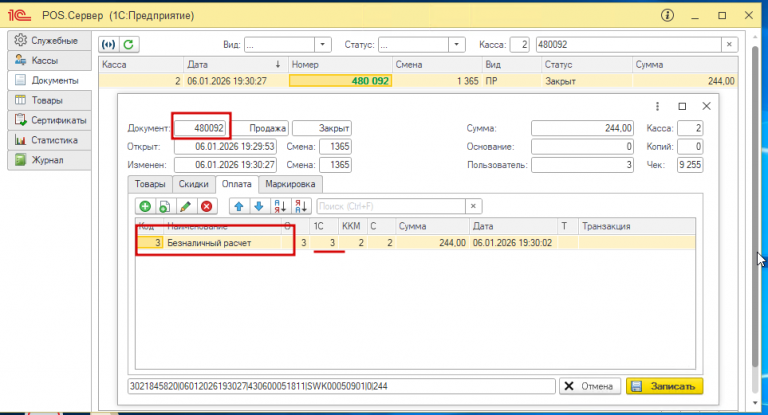Switch to the Товары tab
Screen dimensions: 768x415
150,184
